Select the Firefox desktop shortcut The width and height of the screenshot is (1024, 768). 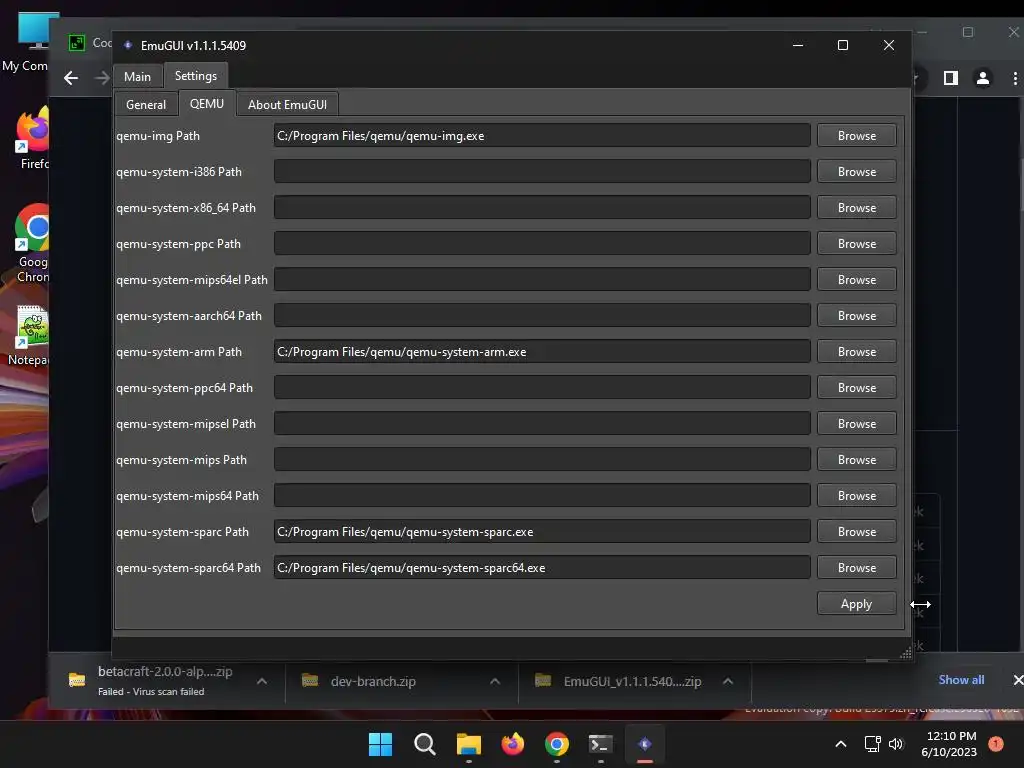point(33,138)
